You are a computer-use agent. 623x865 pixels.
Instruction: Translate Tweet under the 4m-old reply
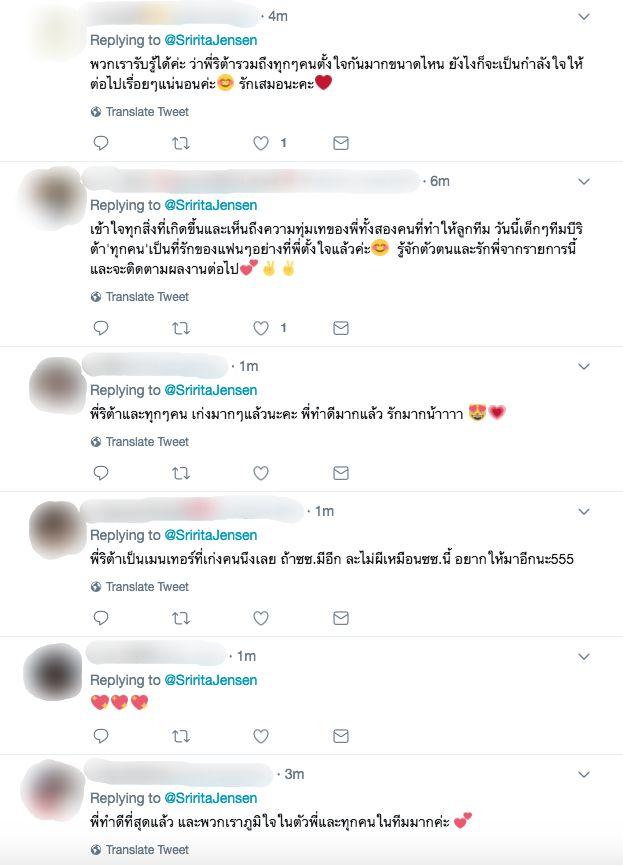point(140,112)
